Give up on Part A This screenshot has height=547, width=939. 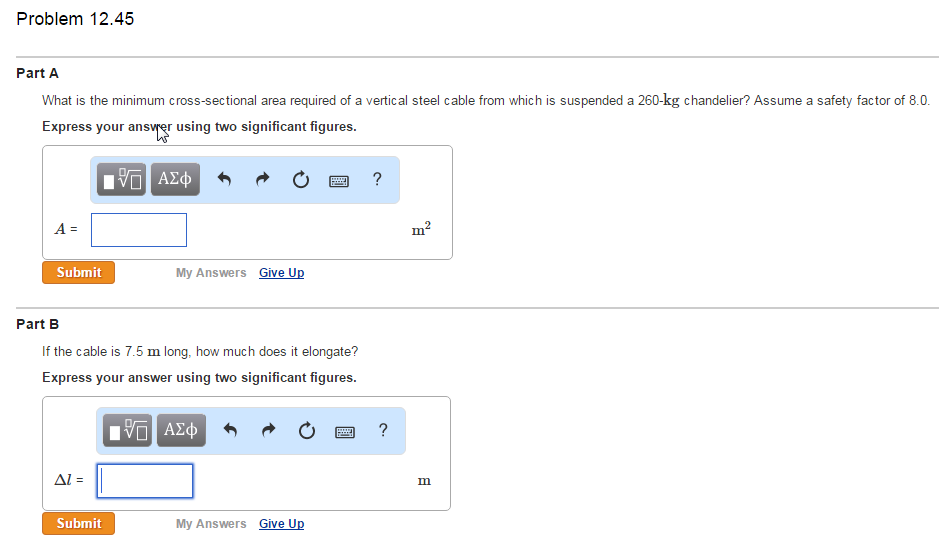[281, 273]
